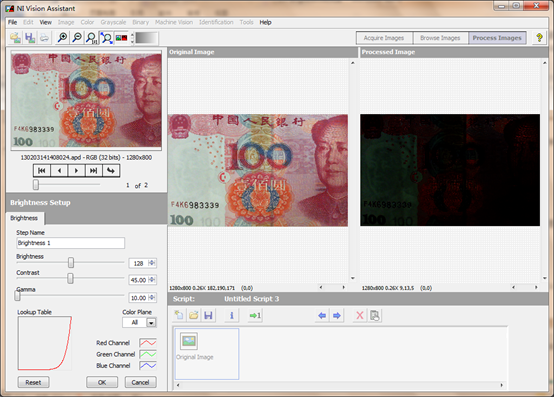554x397 pixels.
Task: Click the Print Image toolbar icon
Action: (44, 38)
